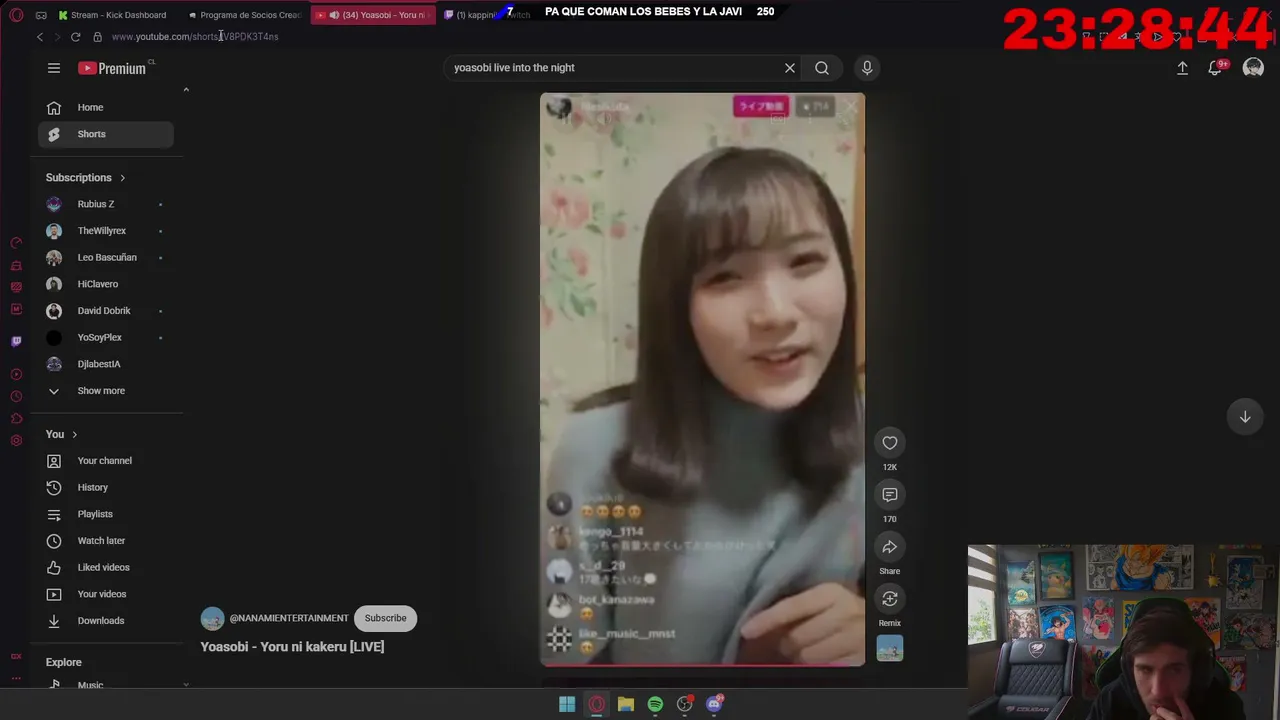Go to the next short with down arrow
Viewport: 1280px width, 720px height.
click(1245, 417)
